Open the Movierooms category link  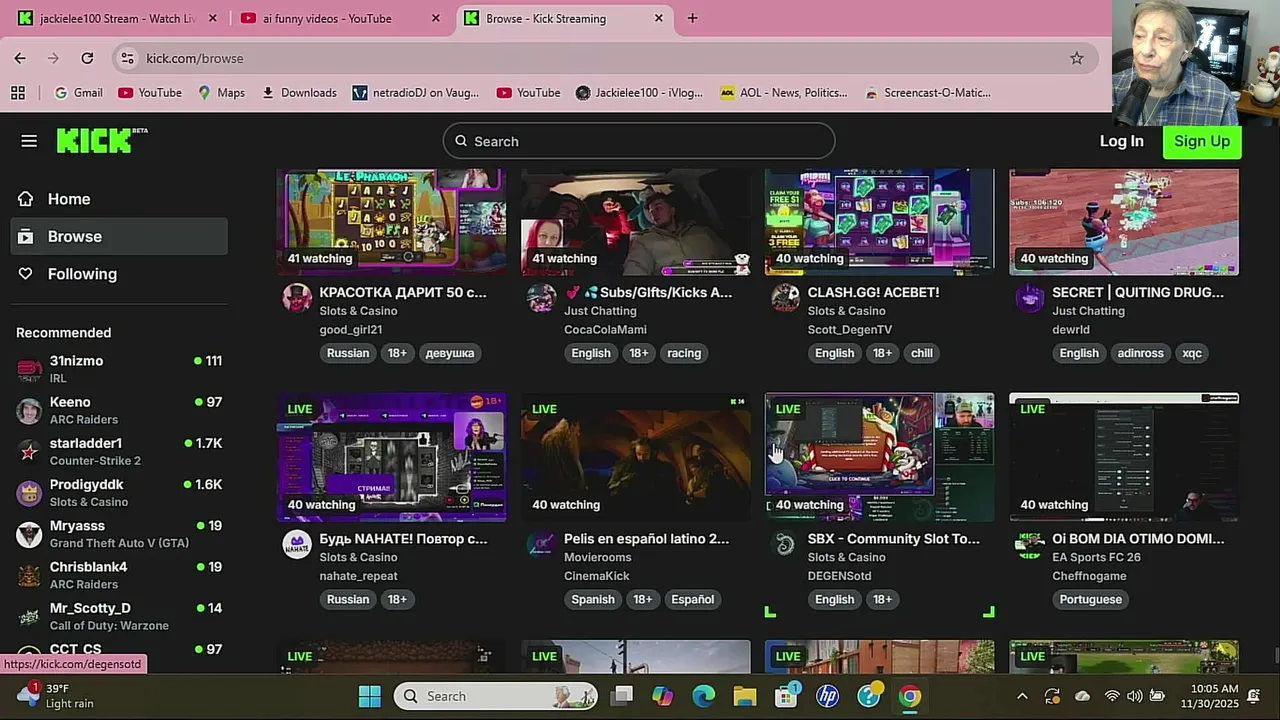point(598,557)
